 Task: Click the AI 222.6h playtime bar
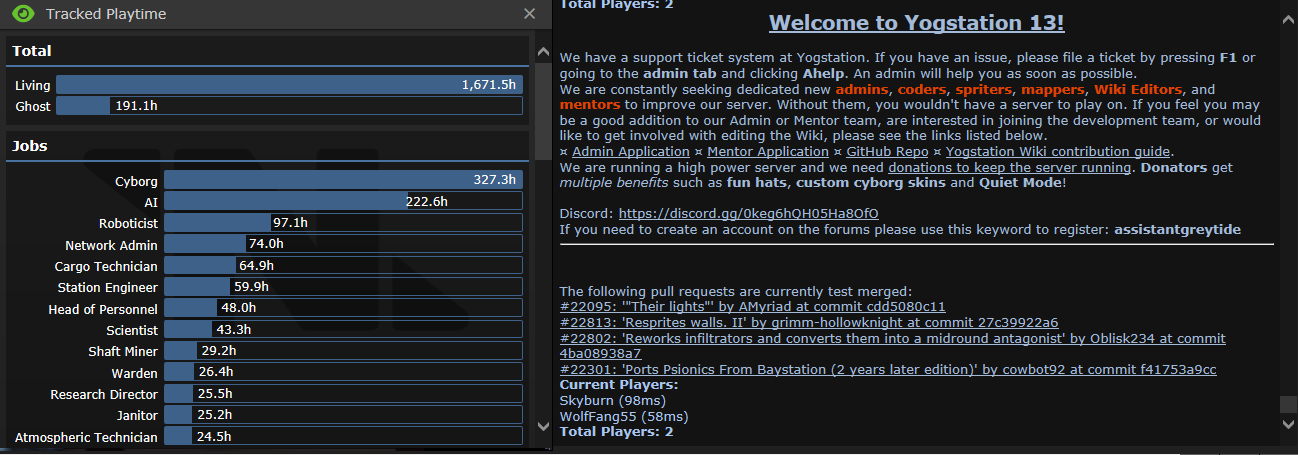point(343,202)
